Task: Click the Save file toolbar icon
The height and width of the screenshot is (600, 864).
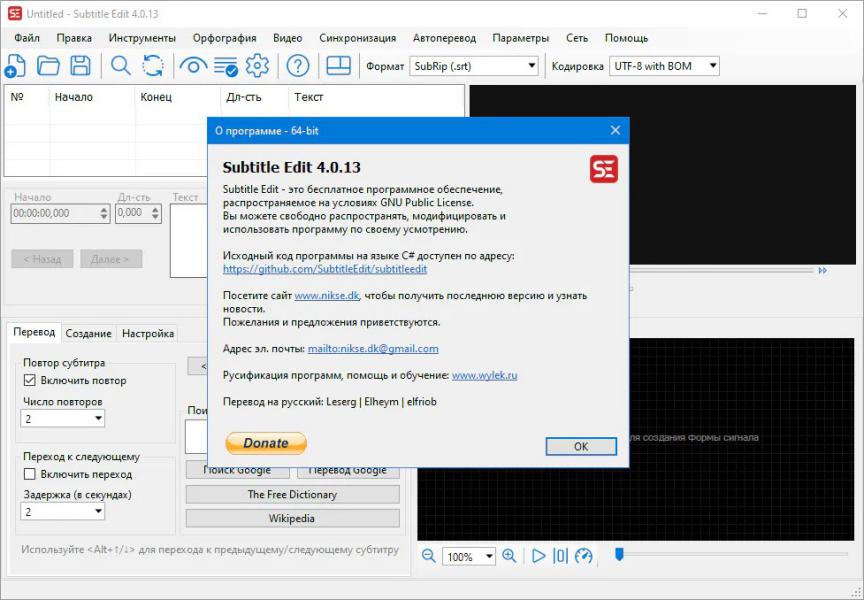Action: [80, 66]
